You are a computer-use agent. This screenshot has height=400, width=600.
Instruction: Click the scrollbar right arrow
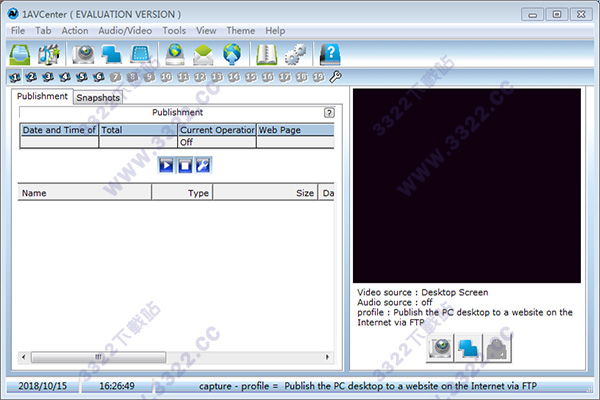point(327,357)
